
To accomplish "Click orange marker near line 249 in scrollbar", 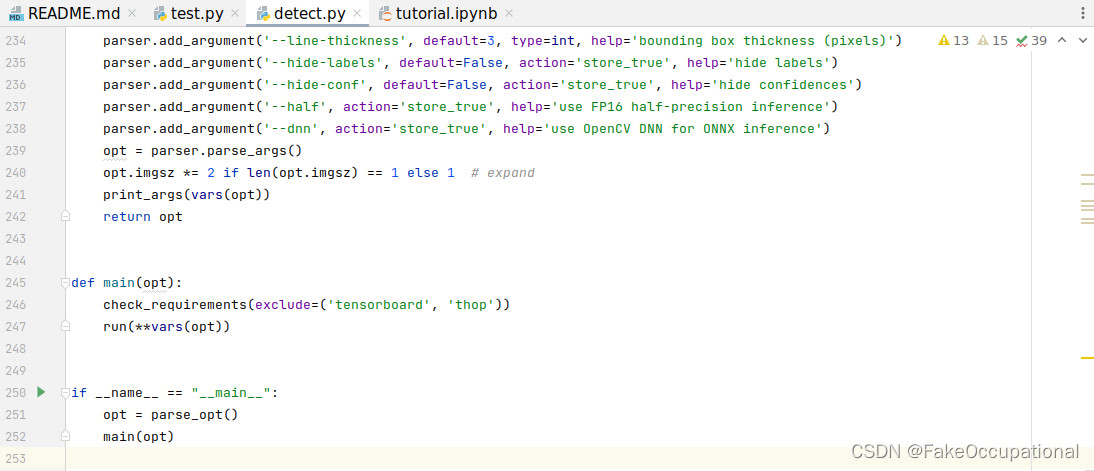I will [x=1086, y=358].
